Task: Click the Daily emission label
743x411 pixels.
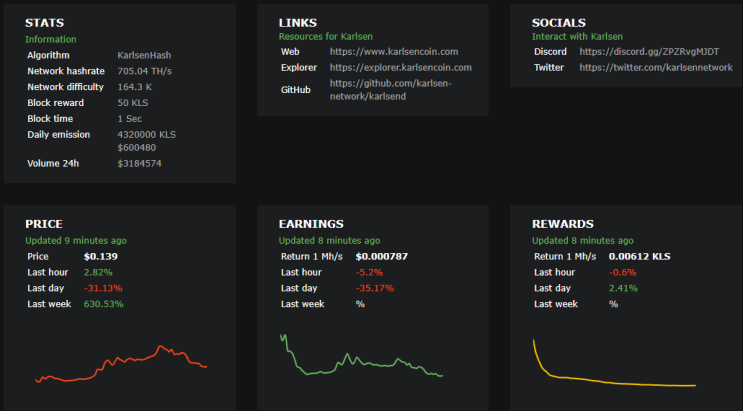Action: (58, 135)
